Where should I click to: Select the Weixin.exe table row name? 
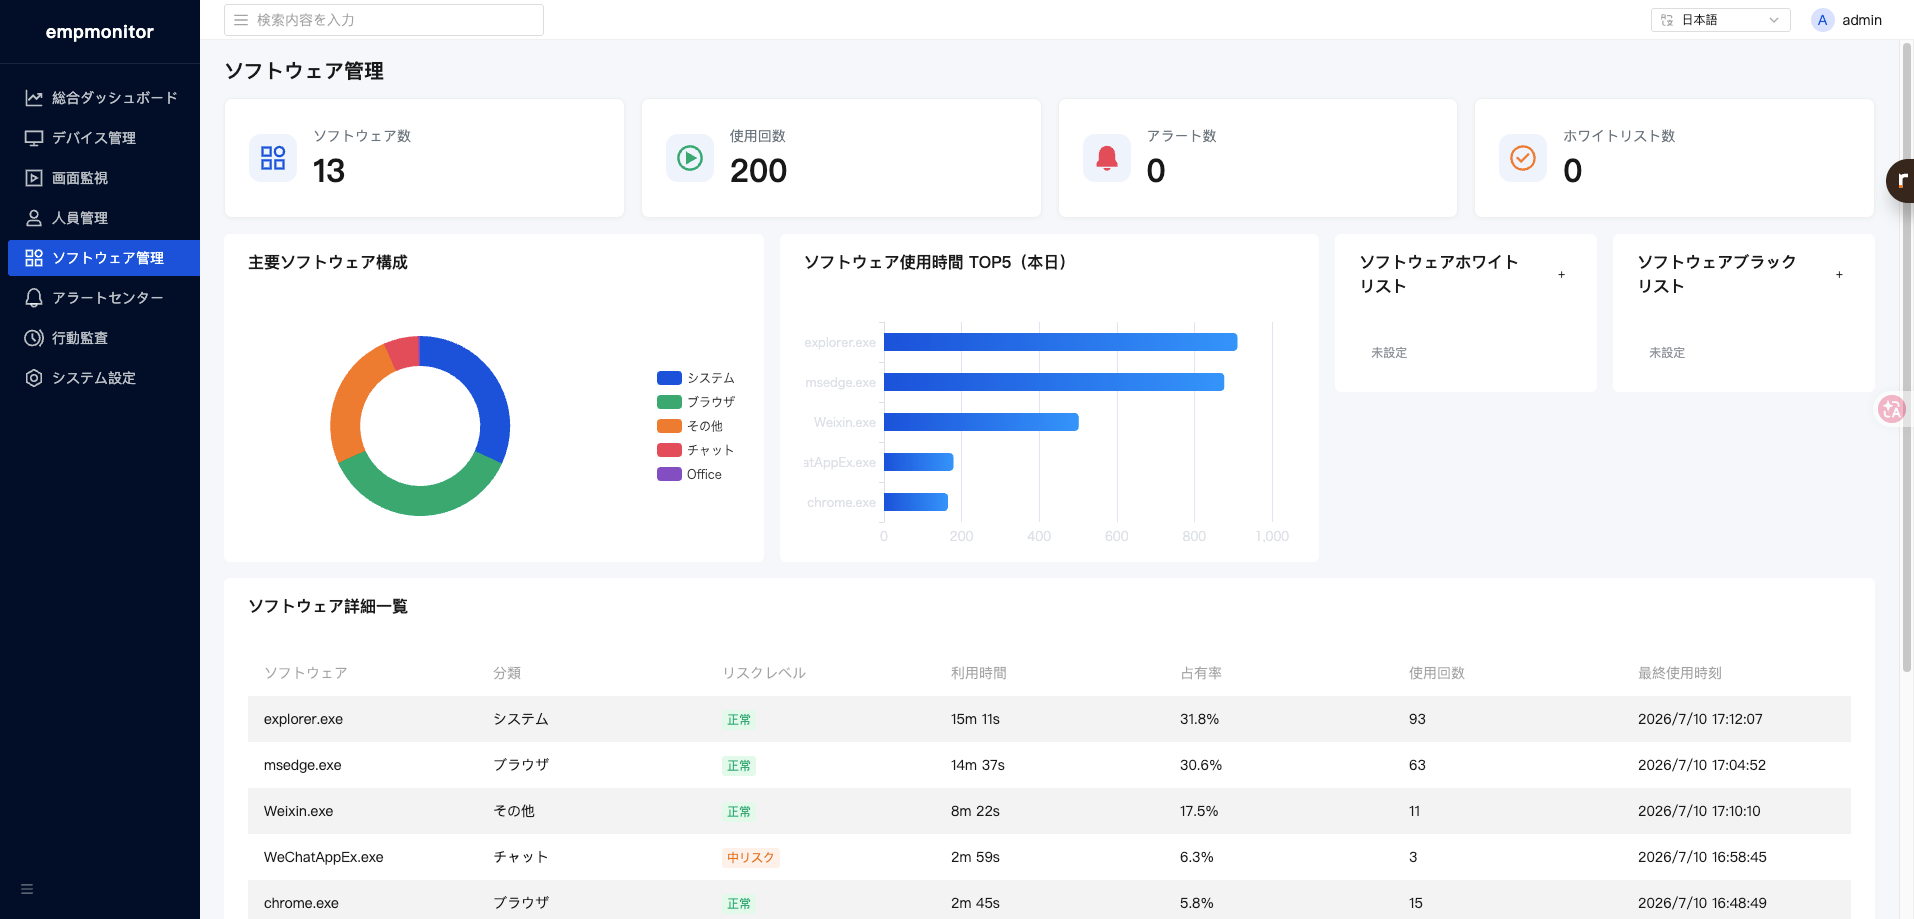pyautogui.click(x=299, y=811)
